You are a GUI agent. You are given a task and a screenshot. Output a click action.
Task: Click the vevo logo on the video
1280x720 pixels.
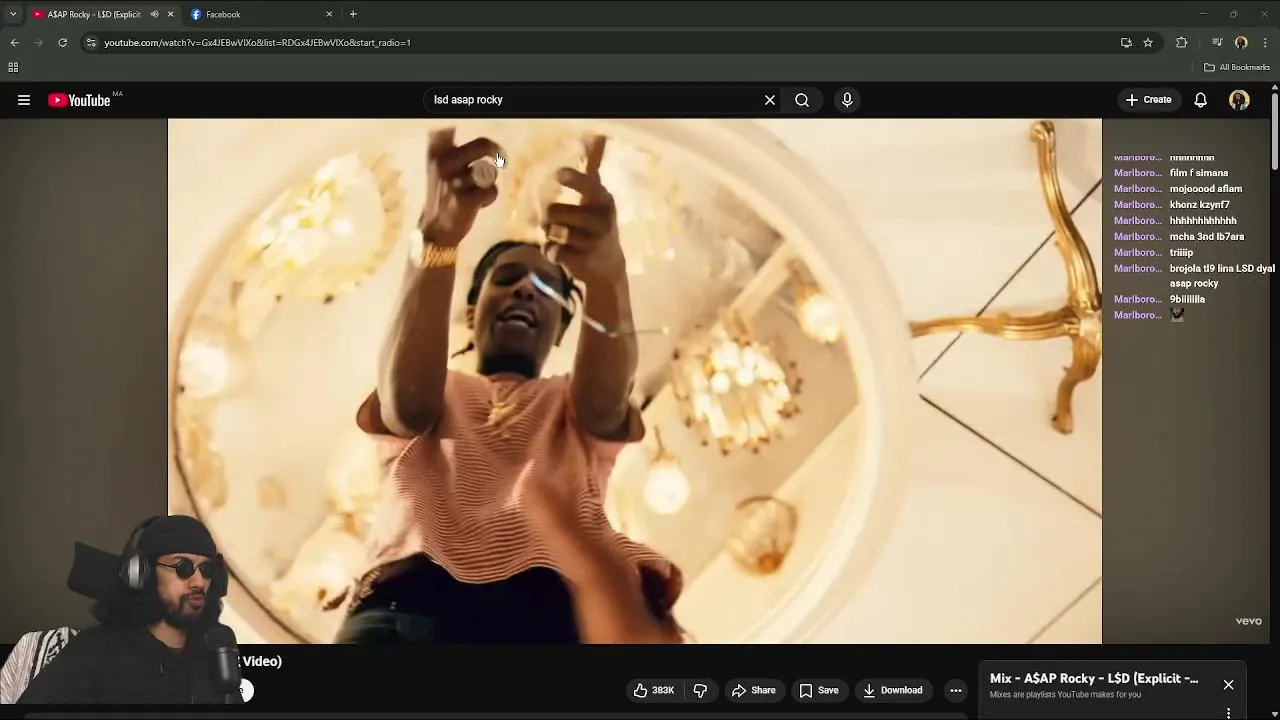[1248, 621]
